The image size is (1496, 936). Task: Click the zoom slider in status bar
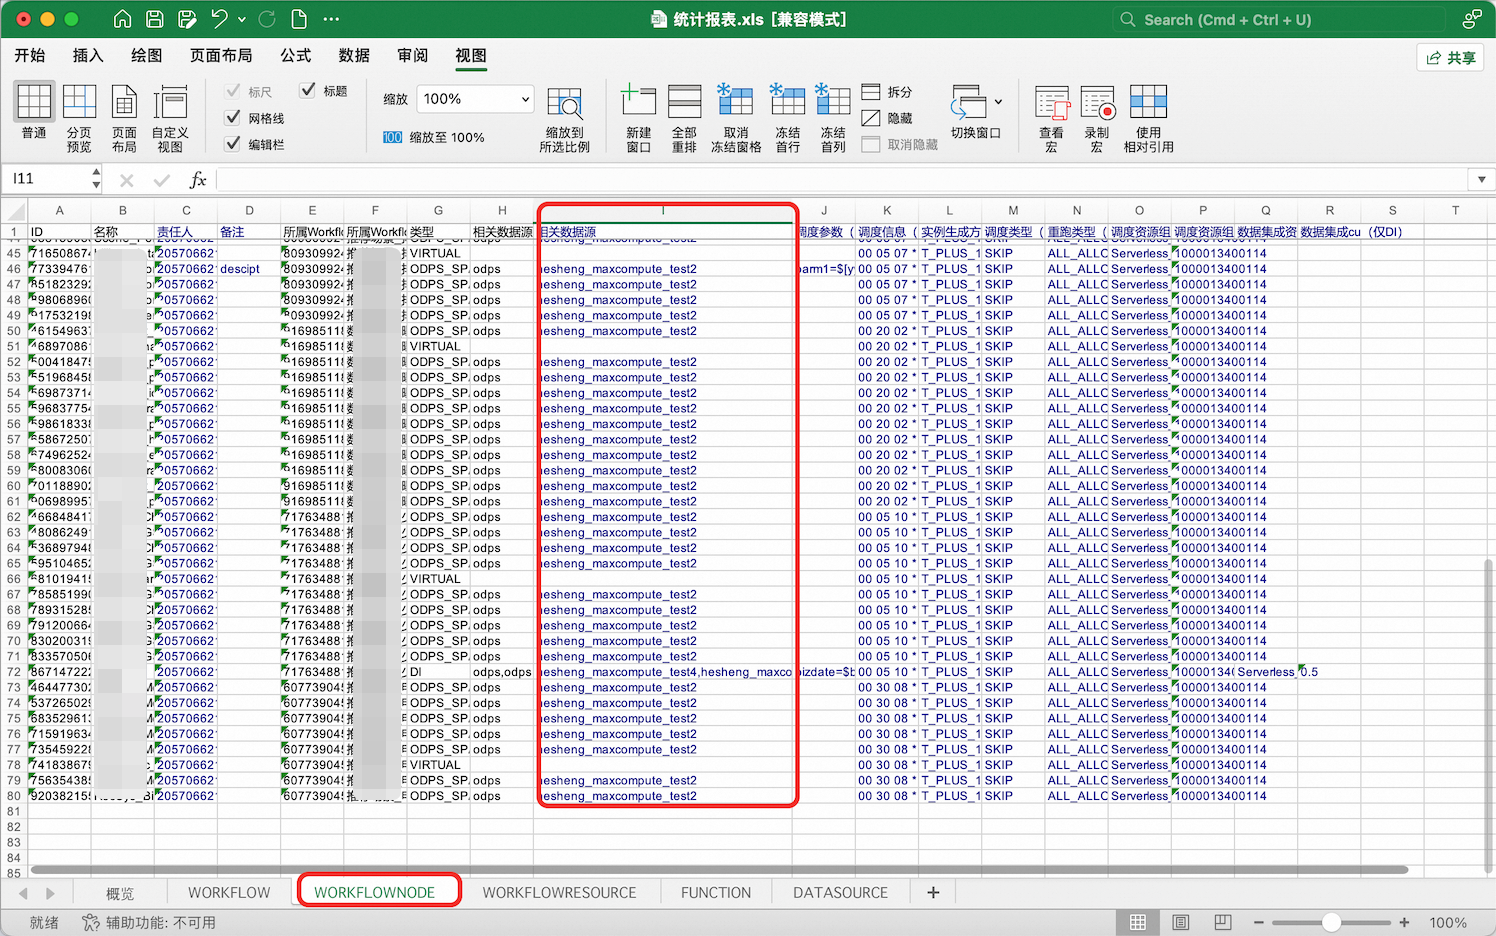click(x=1332, y=923)
